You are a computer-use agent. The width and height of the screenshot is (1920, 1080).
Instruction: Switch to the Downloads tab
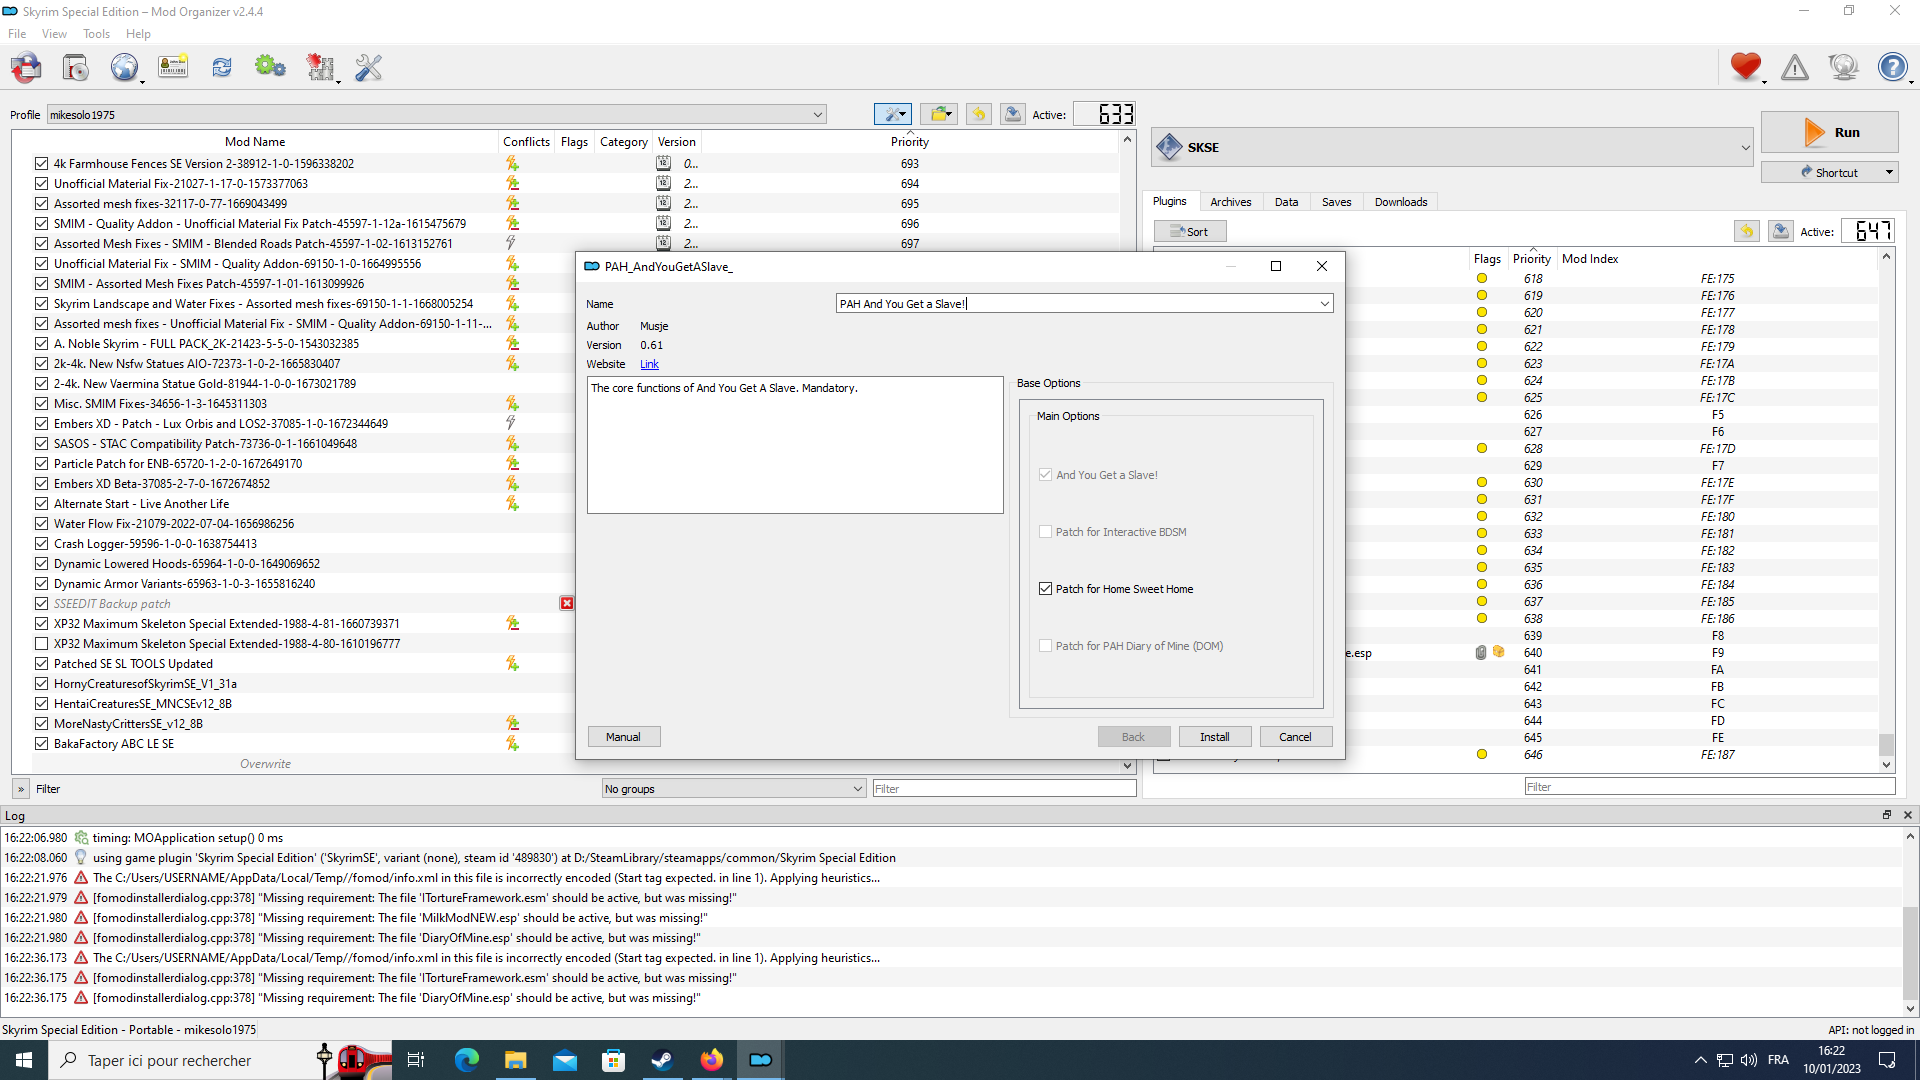[x=1400, y=201]
